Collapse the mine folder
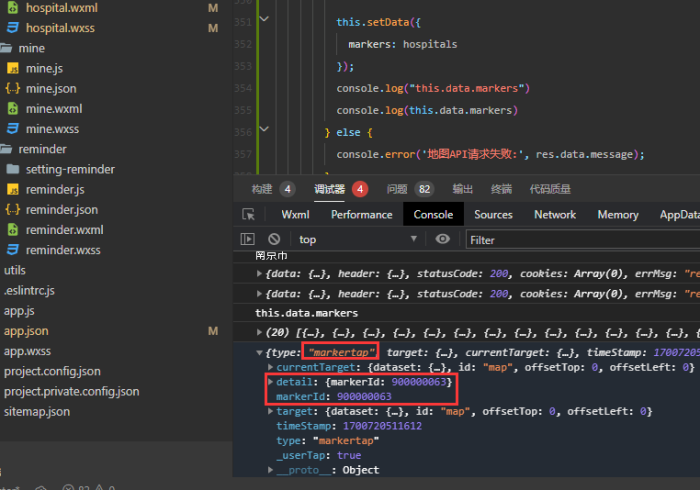 (x=30, y=48)
